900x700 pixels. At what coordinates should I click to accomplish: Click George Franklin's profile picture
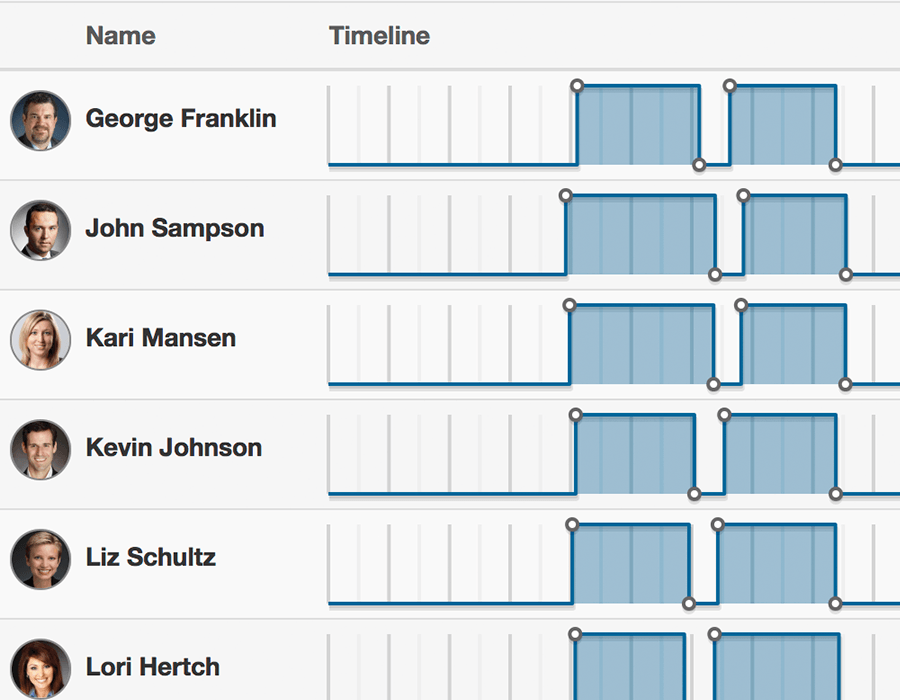coord(40,120)
